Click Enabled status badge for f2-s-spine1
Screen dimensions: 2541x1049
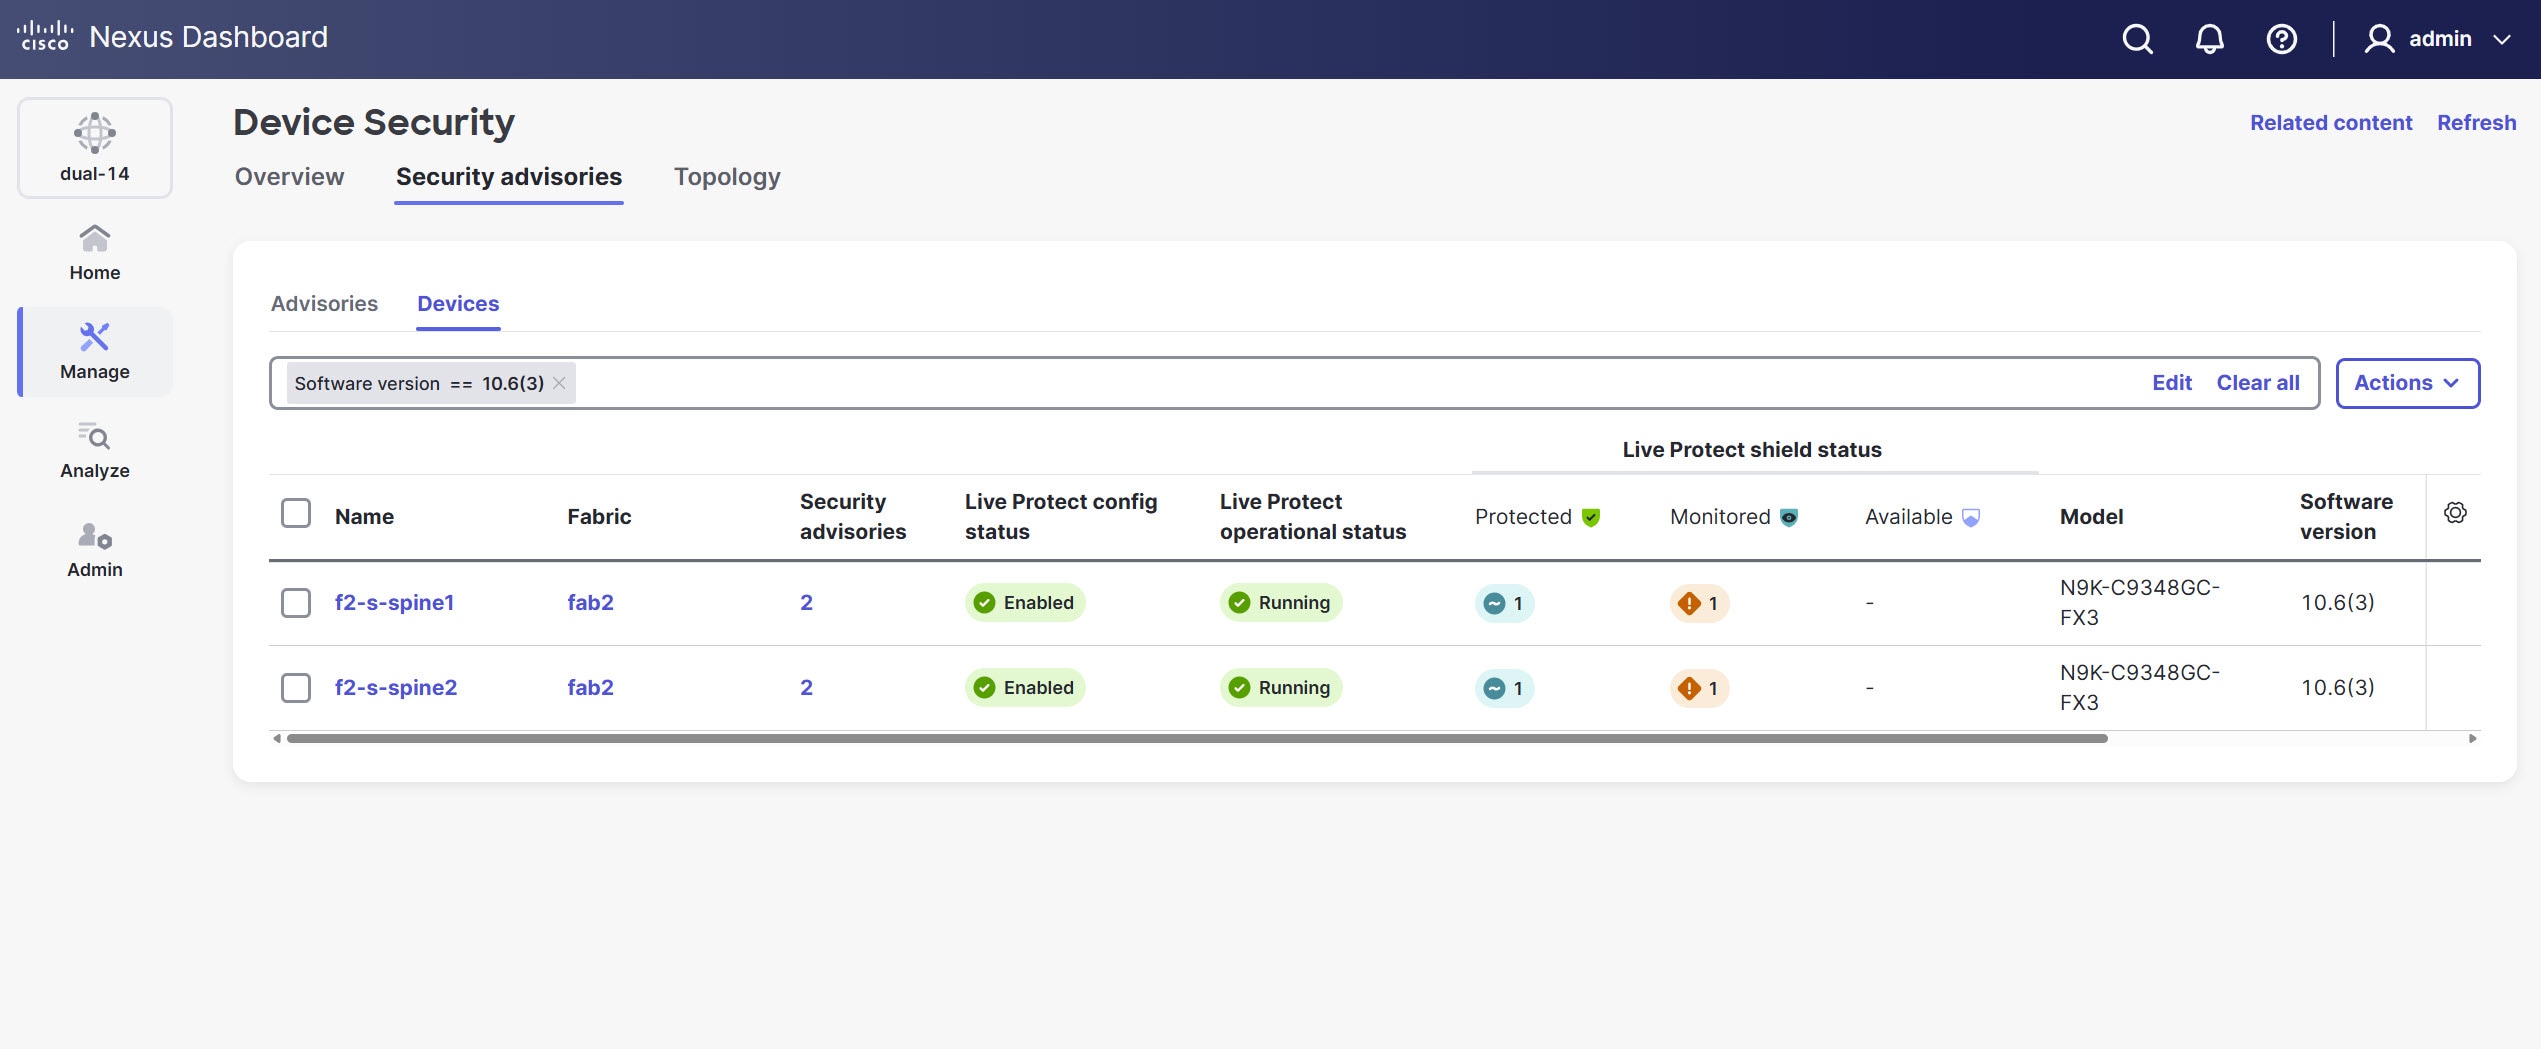pyautogui.click(x=1025, y=602)
